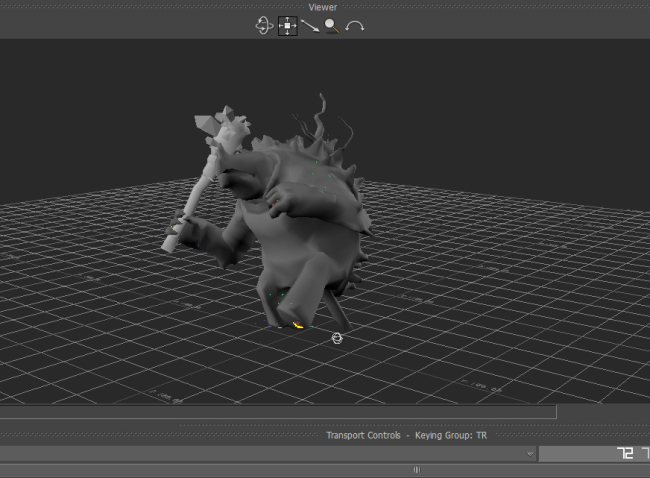This screenshot has height=478, width=650.
Task: Click the Zoom magnifier tool
Action: 331,26
